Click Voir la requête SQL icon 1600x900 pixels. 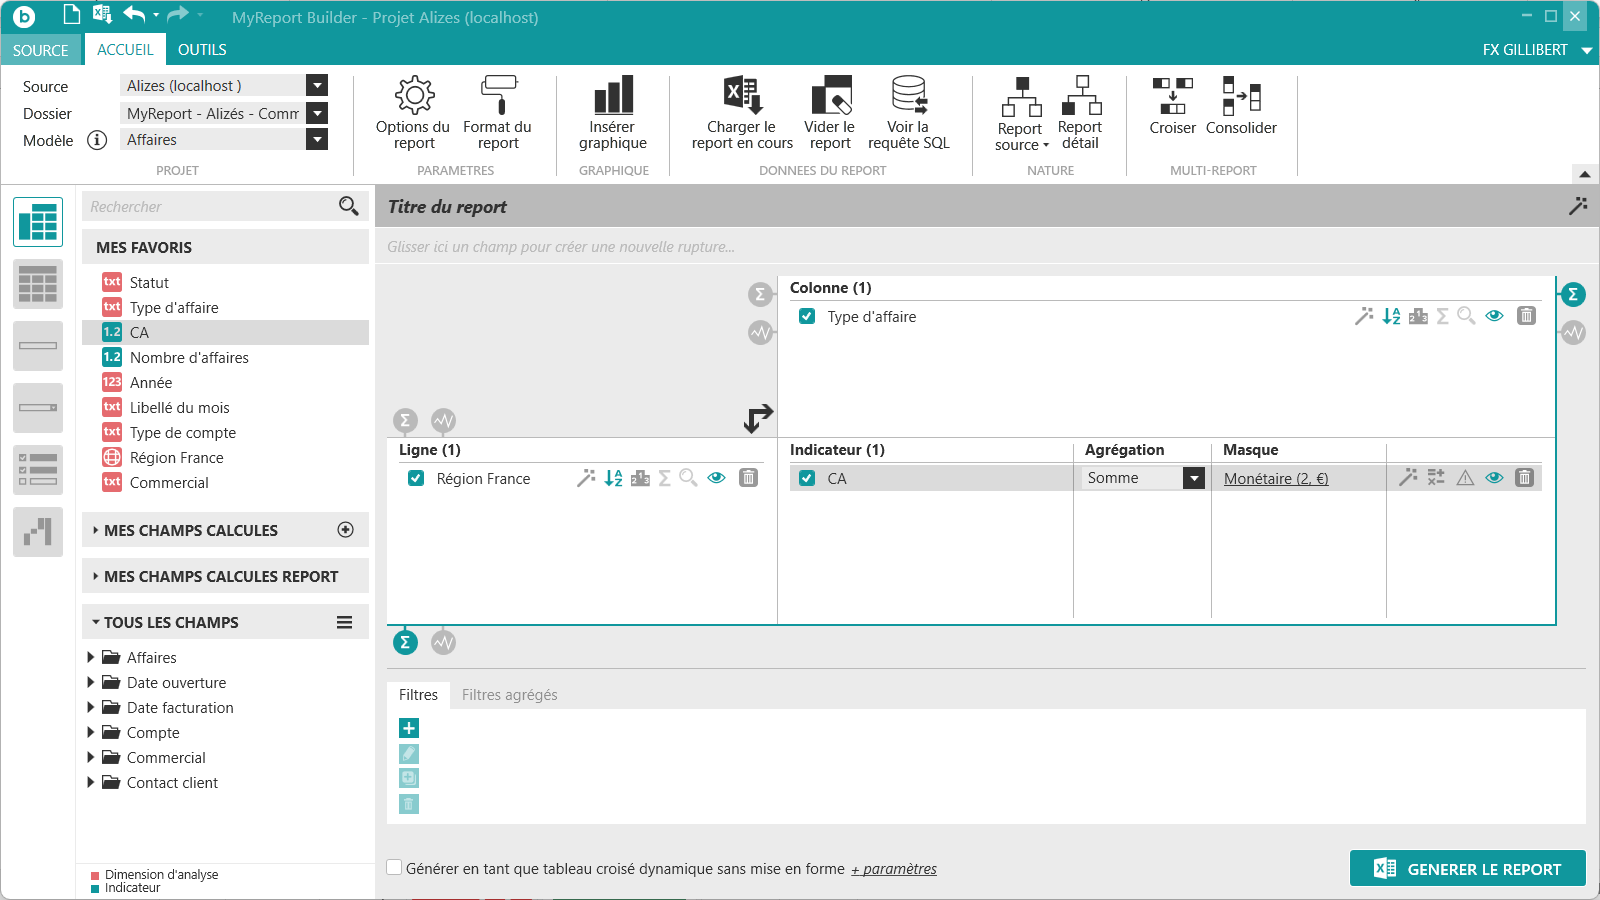909,96
